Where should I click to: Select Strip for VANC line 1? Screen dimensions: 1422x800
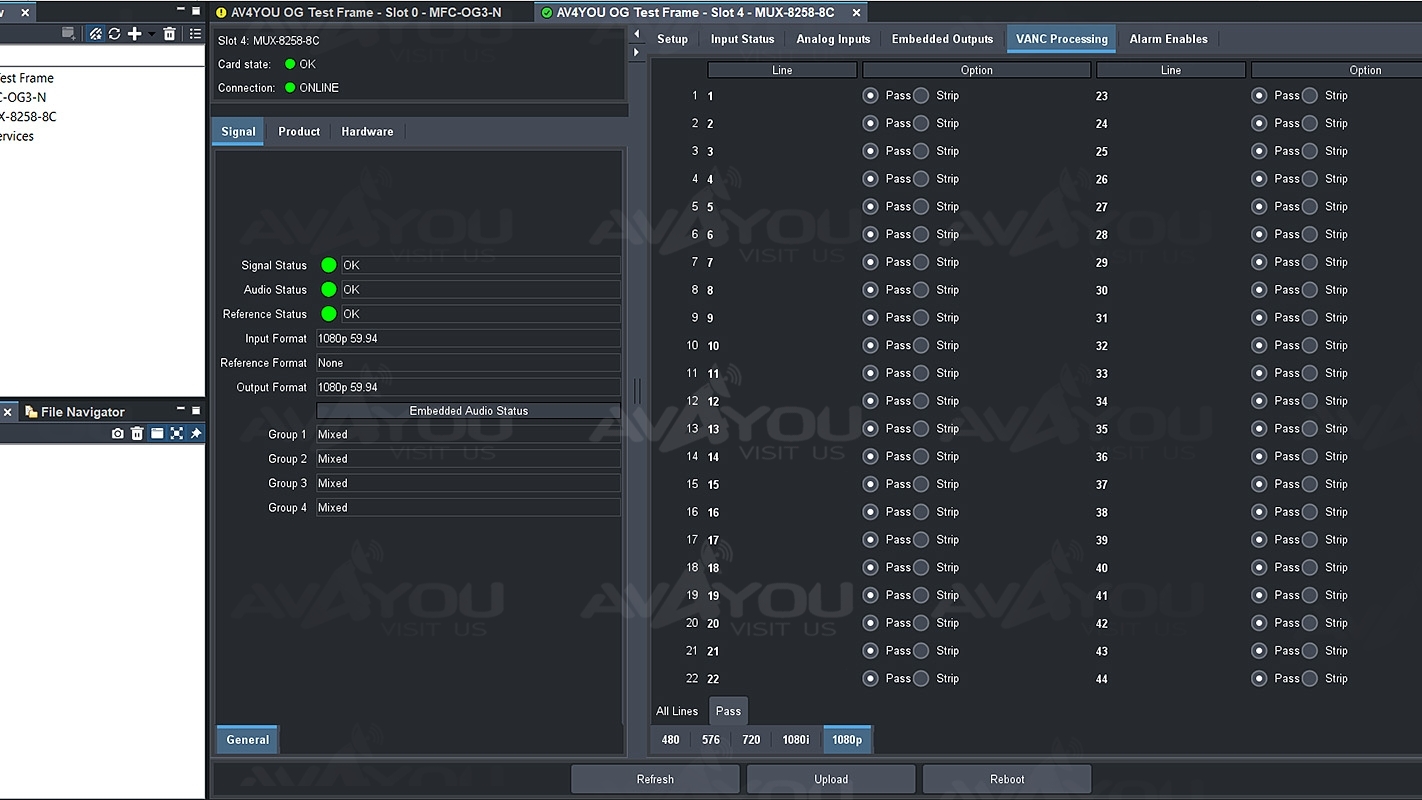(x=921, y=96)
